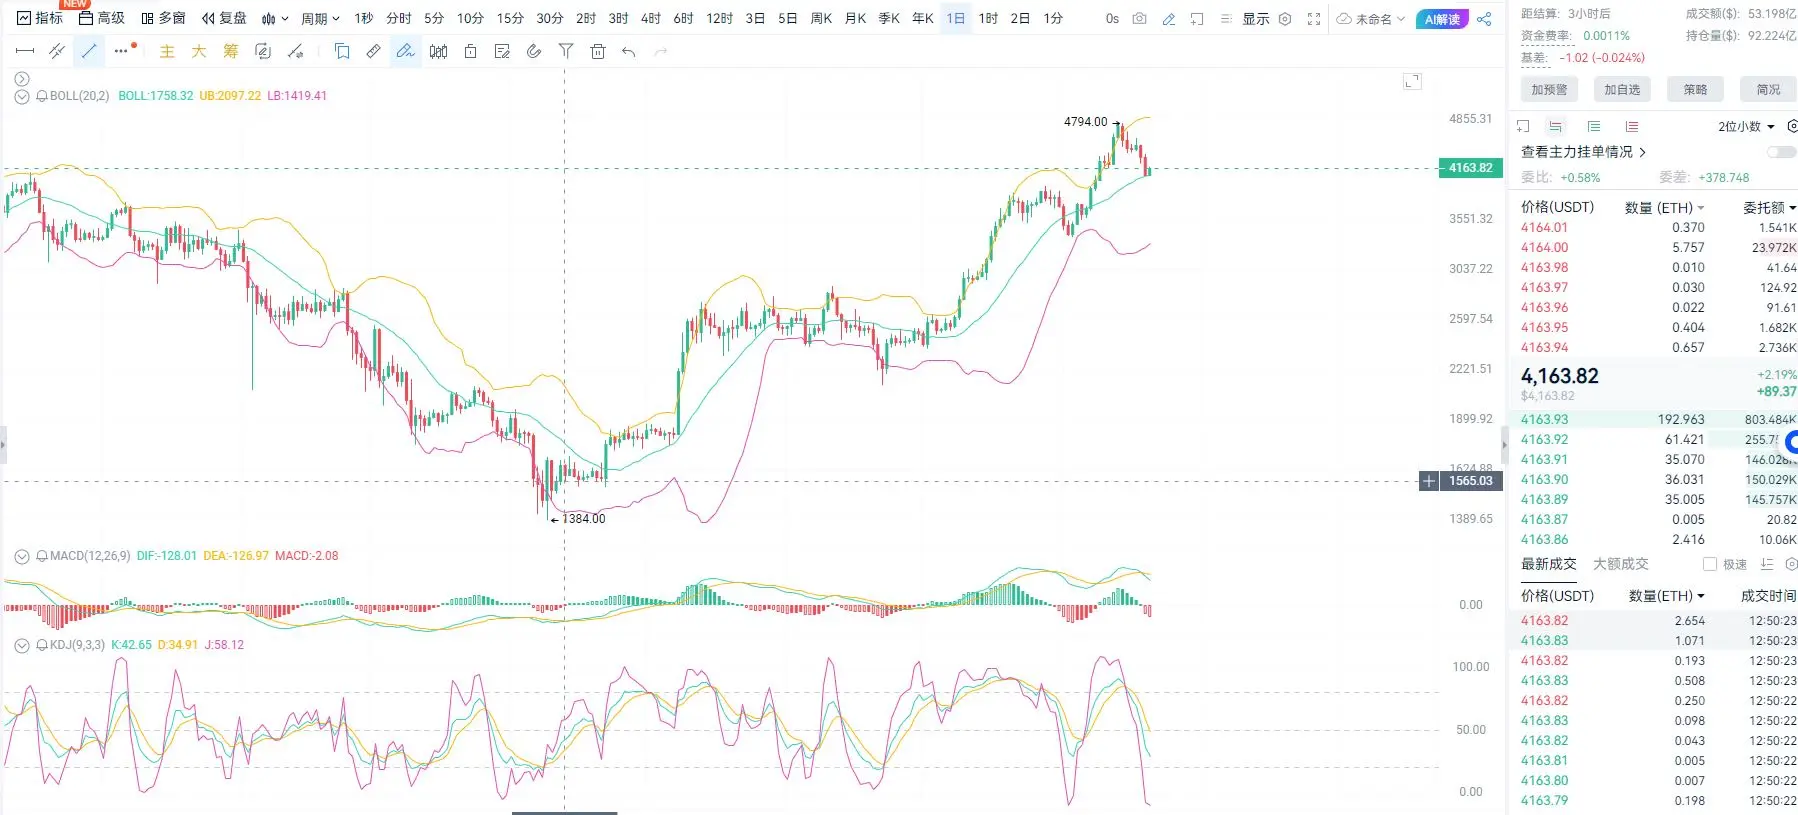Screen dimensions: 1798x815
Task: Select the 1日 timeframe tab
Action: coord(956,18)
